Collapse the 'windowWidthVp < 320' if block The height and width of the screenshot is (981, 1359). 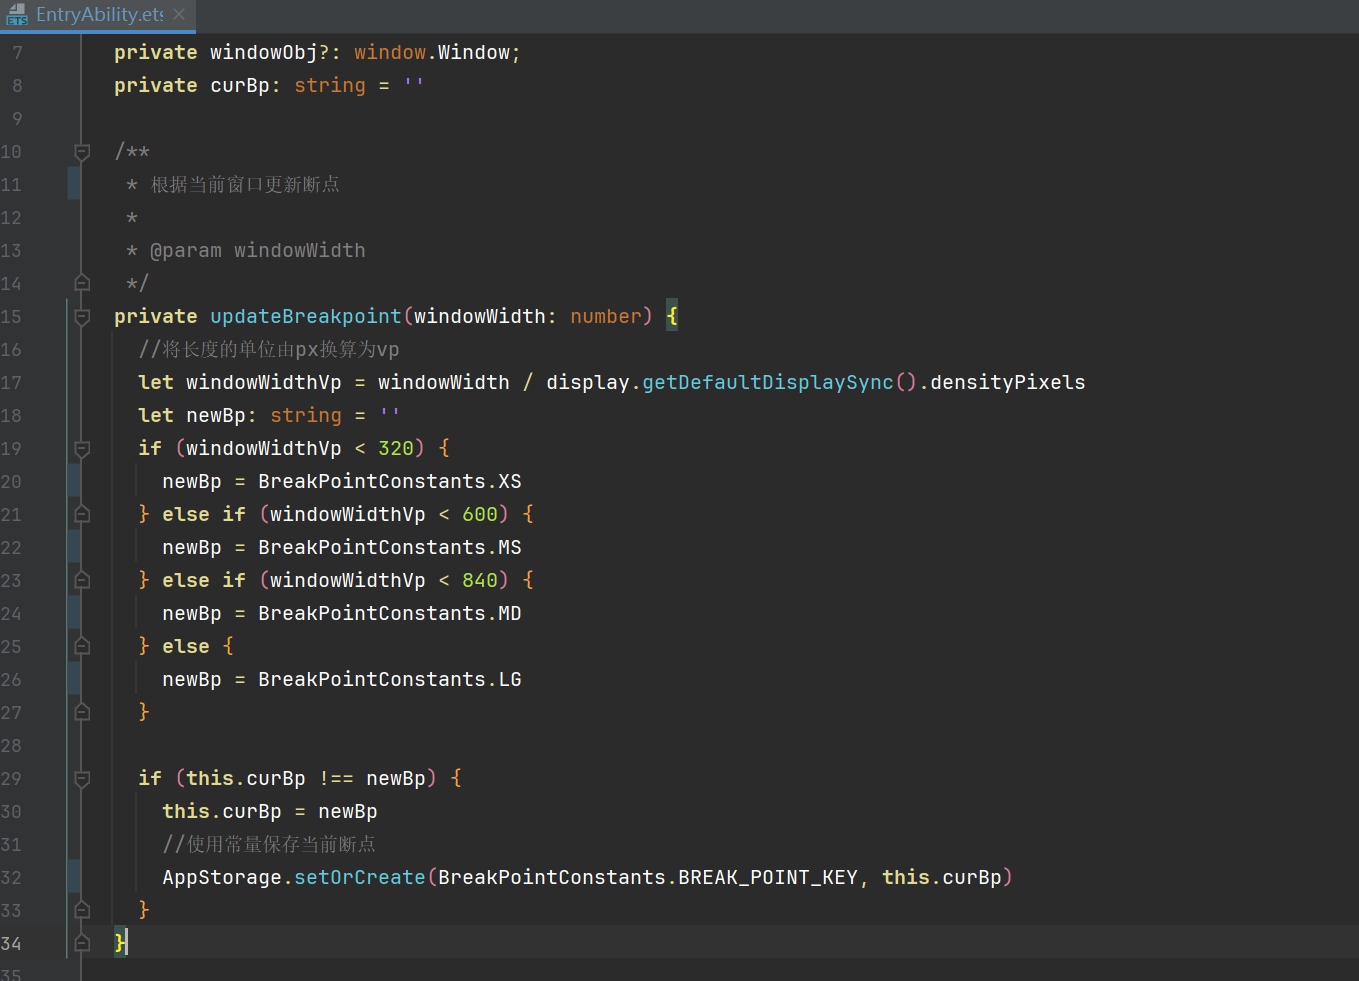tap(82, 449)
